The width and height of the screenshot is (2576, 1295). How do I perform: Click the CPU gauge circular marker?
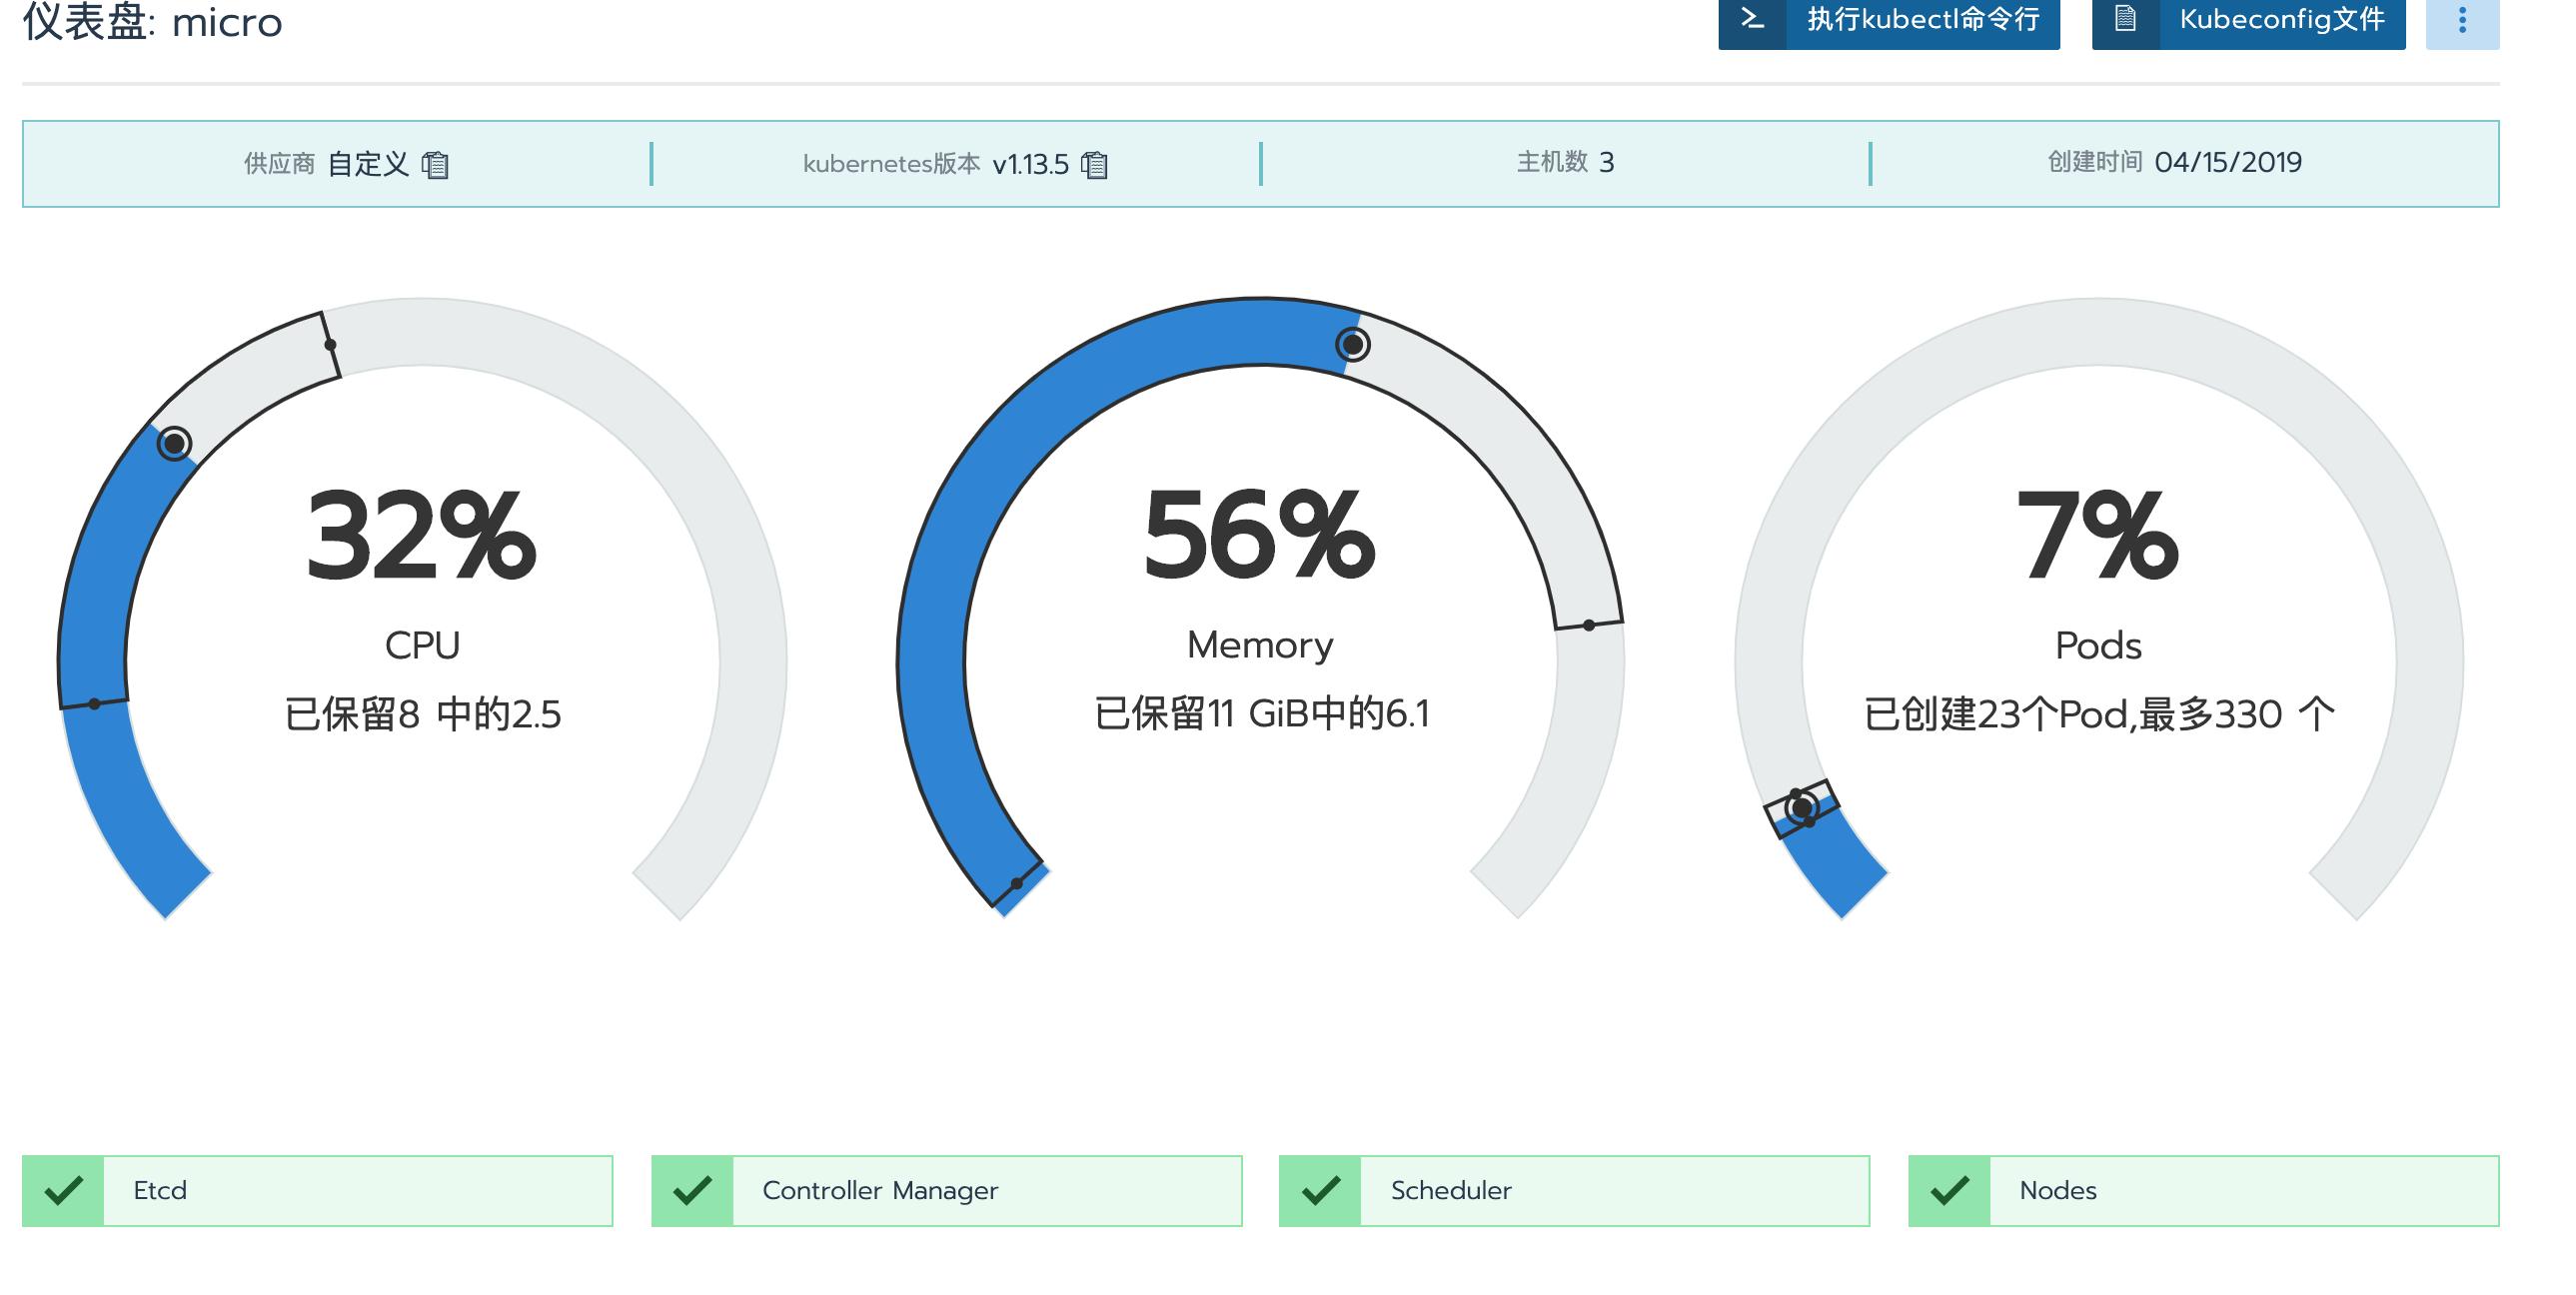[174, 443]
